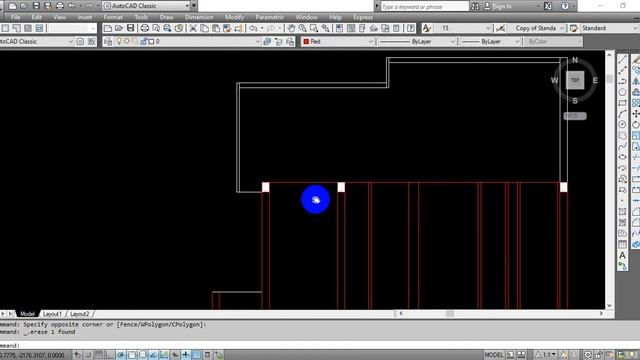Open the Layer 0 dropdown list
The height and width of the screenshot is (360, 640).
point(258,42)
